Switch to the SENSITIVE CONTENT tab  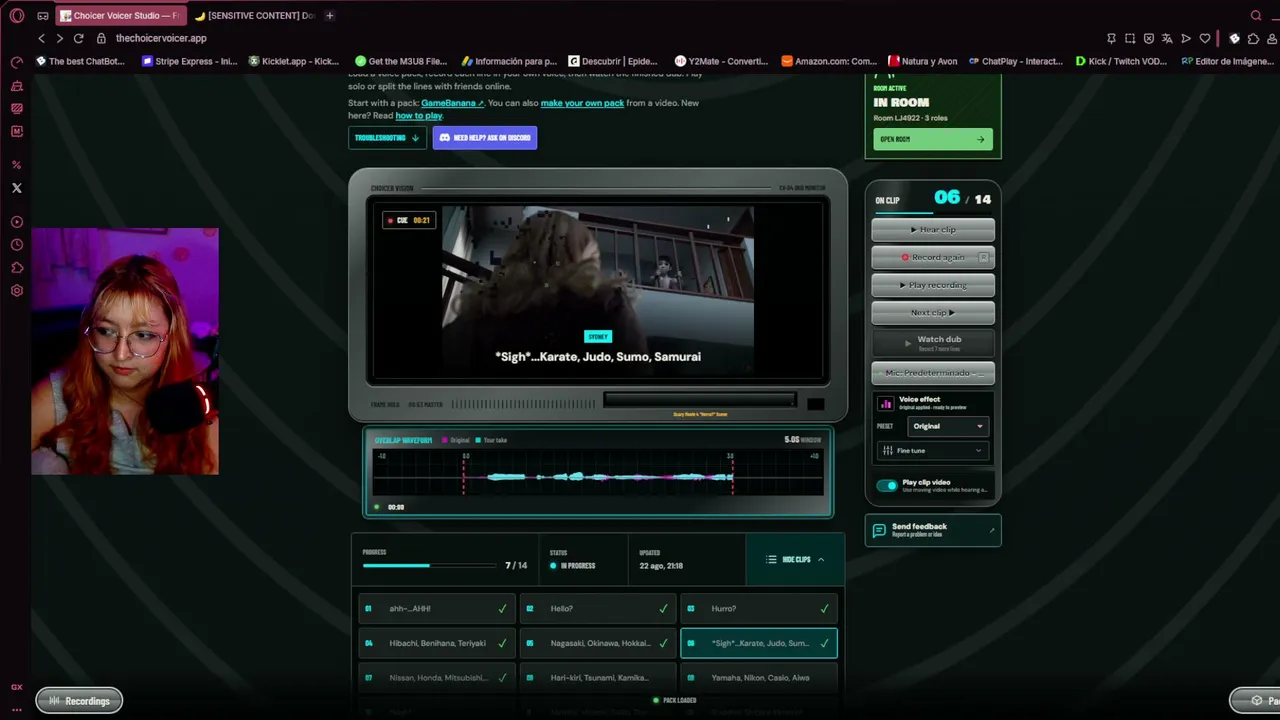click(x=255, y=15)
